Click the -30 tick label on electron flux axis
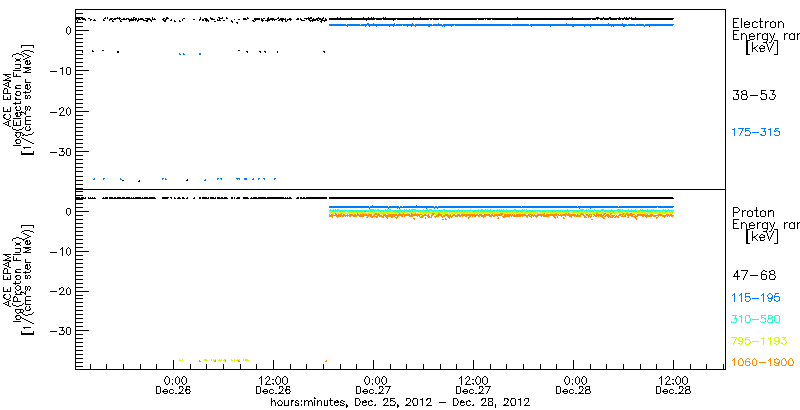Image resolution: width=800 pixels, height=410 pixels. click(x=60, y=151)
